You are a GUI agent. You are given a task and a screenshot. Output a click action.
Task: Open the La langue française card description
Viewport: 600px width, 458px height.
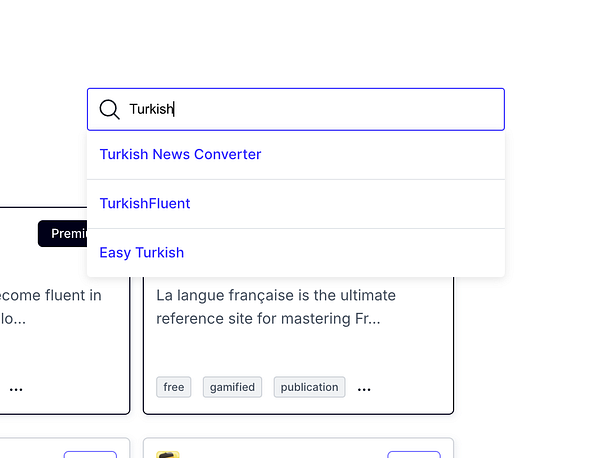(x=276, y=307)
